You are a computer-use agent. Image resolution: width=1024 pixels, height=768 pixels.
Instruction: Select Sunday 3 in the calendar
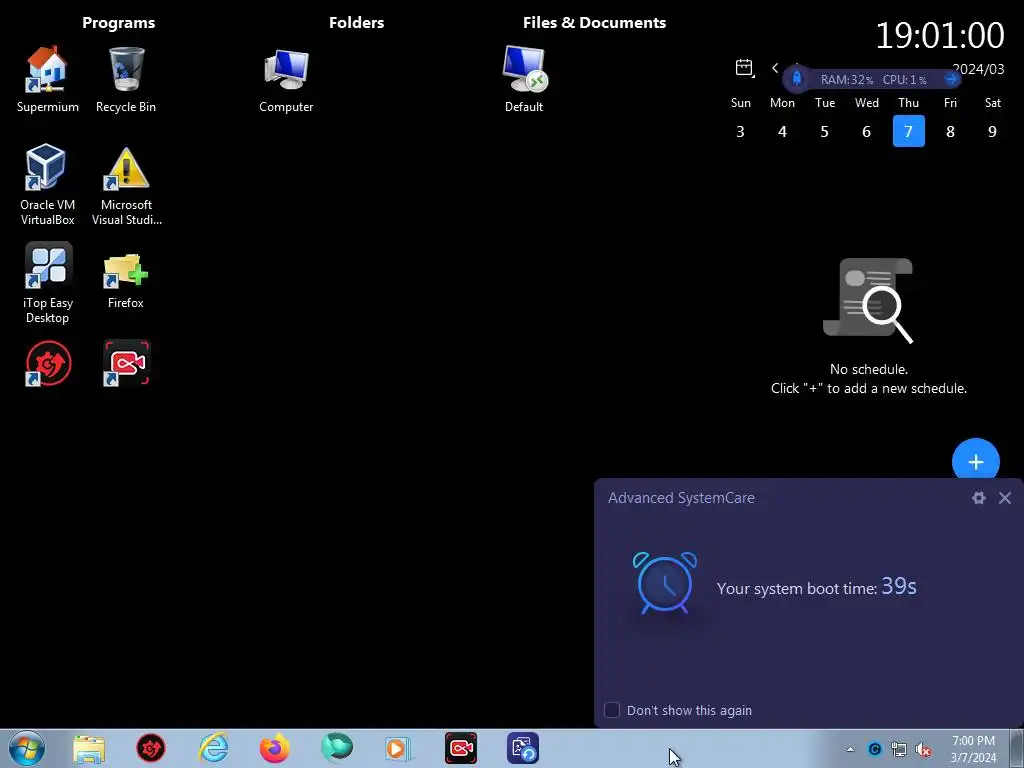(x=740, y=131)
